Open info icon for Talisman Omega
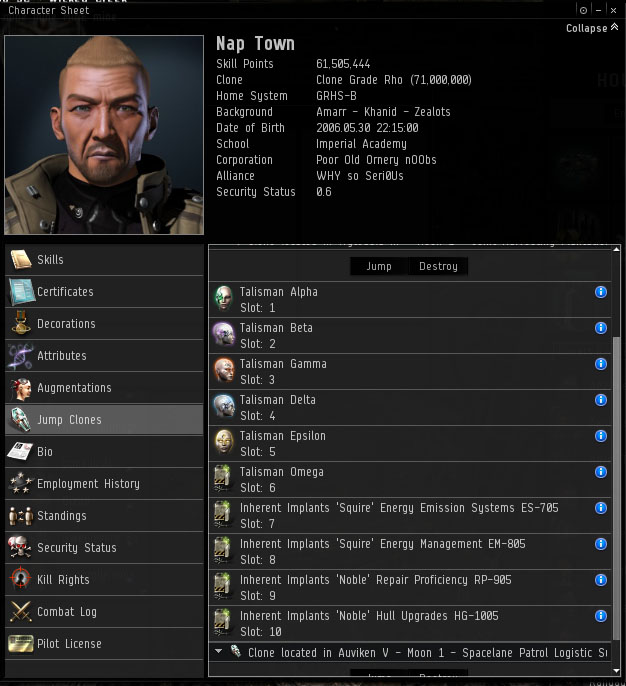This screenshot has height=686, width=626. (x=601, y=472)
